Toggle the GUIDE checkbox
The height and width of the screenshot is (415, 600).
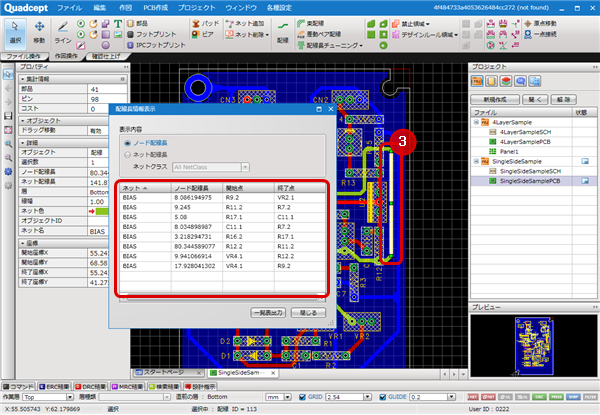382,397
